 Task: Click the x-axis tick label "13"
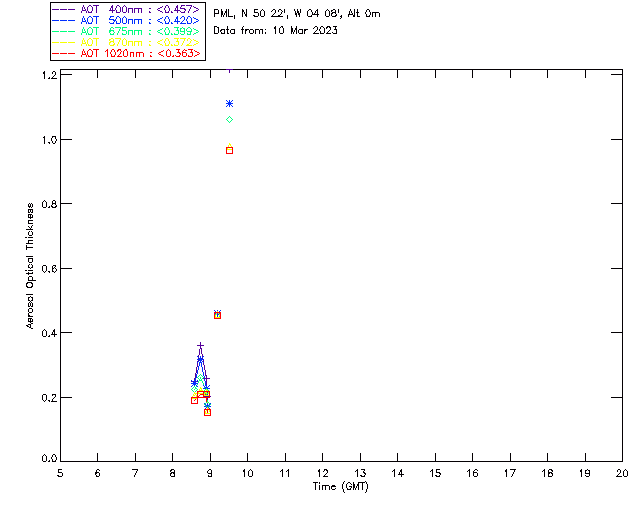(360, 473)
